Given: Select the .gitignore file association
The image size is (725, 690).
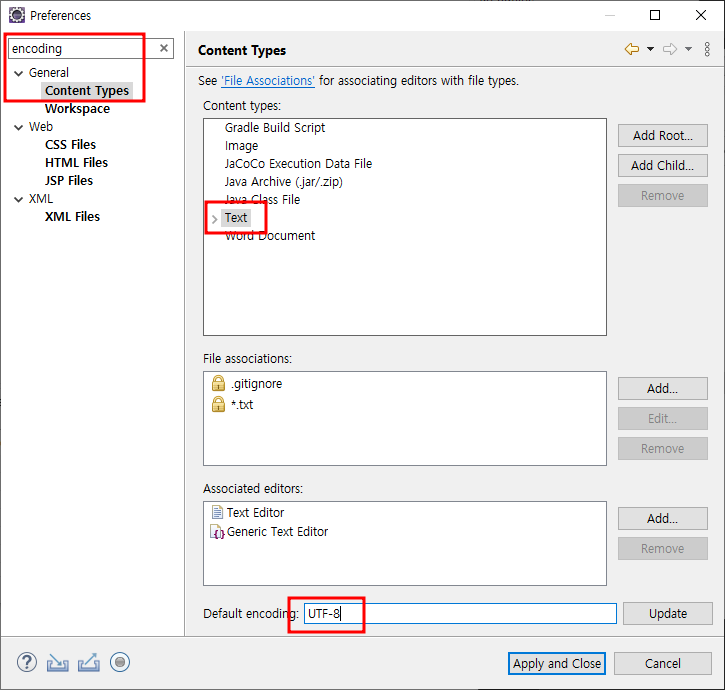Looking at the screenshot, I should [256, 384].
